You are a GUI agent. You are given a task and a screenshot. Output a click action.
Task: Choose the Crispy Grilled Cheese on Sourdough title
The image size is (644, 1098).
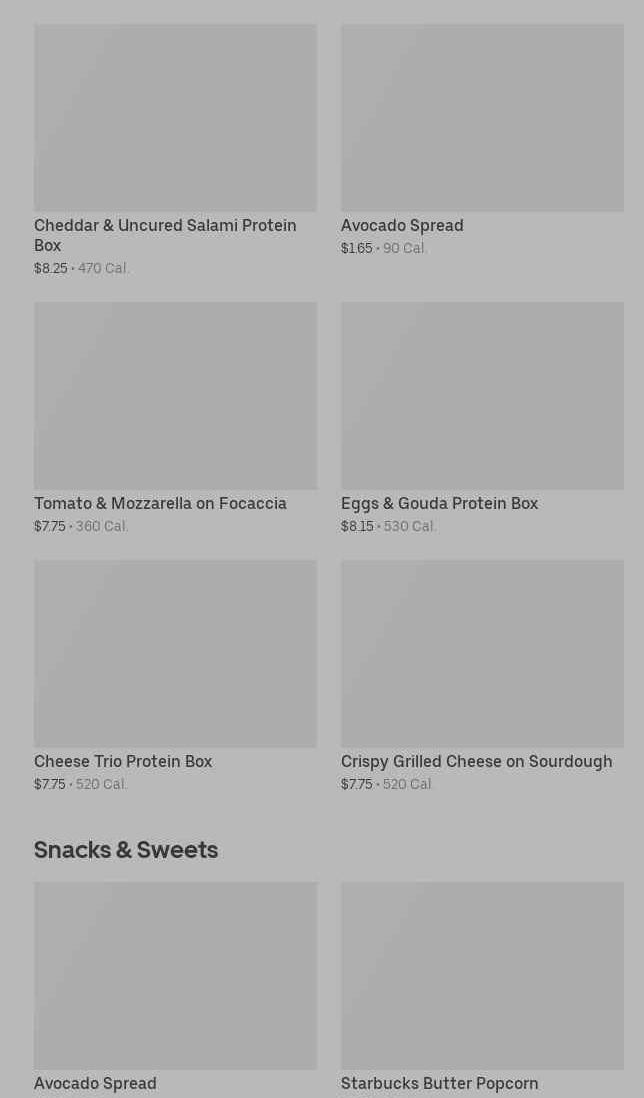476,762
